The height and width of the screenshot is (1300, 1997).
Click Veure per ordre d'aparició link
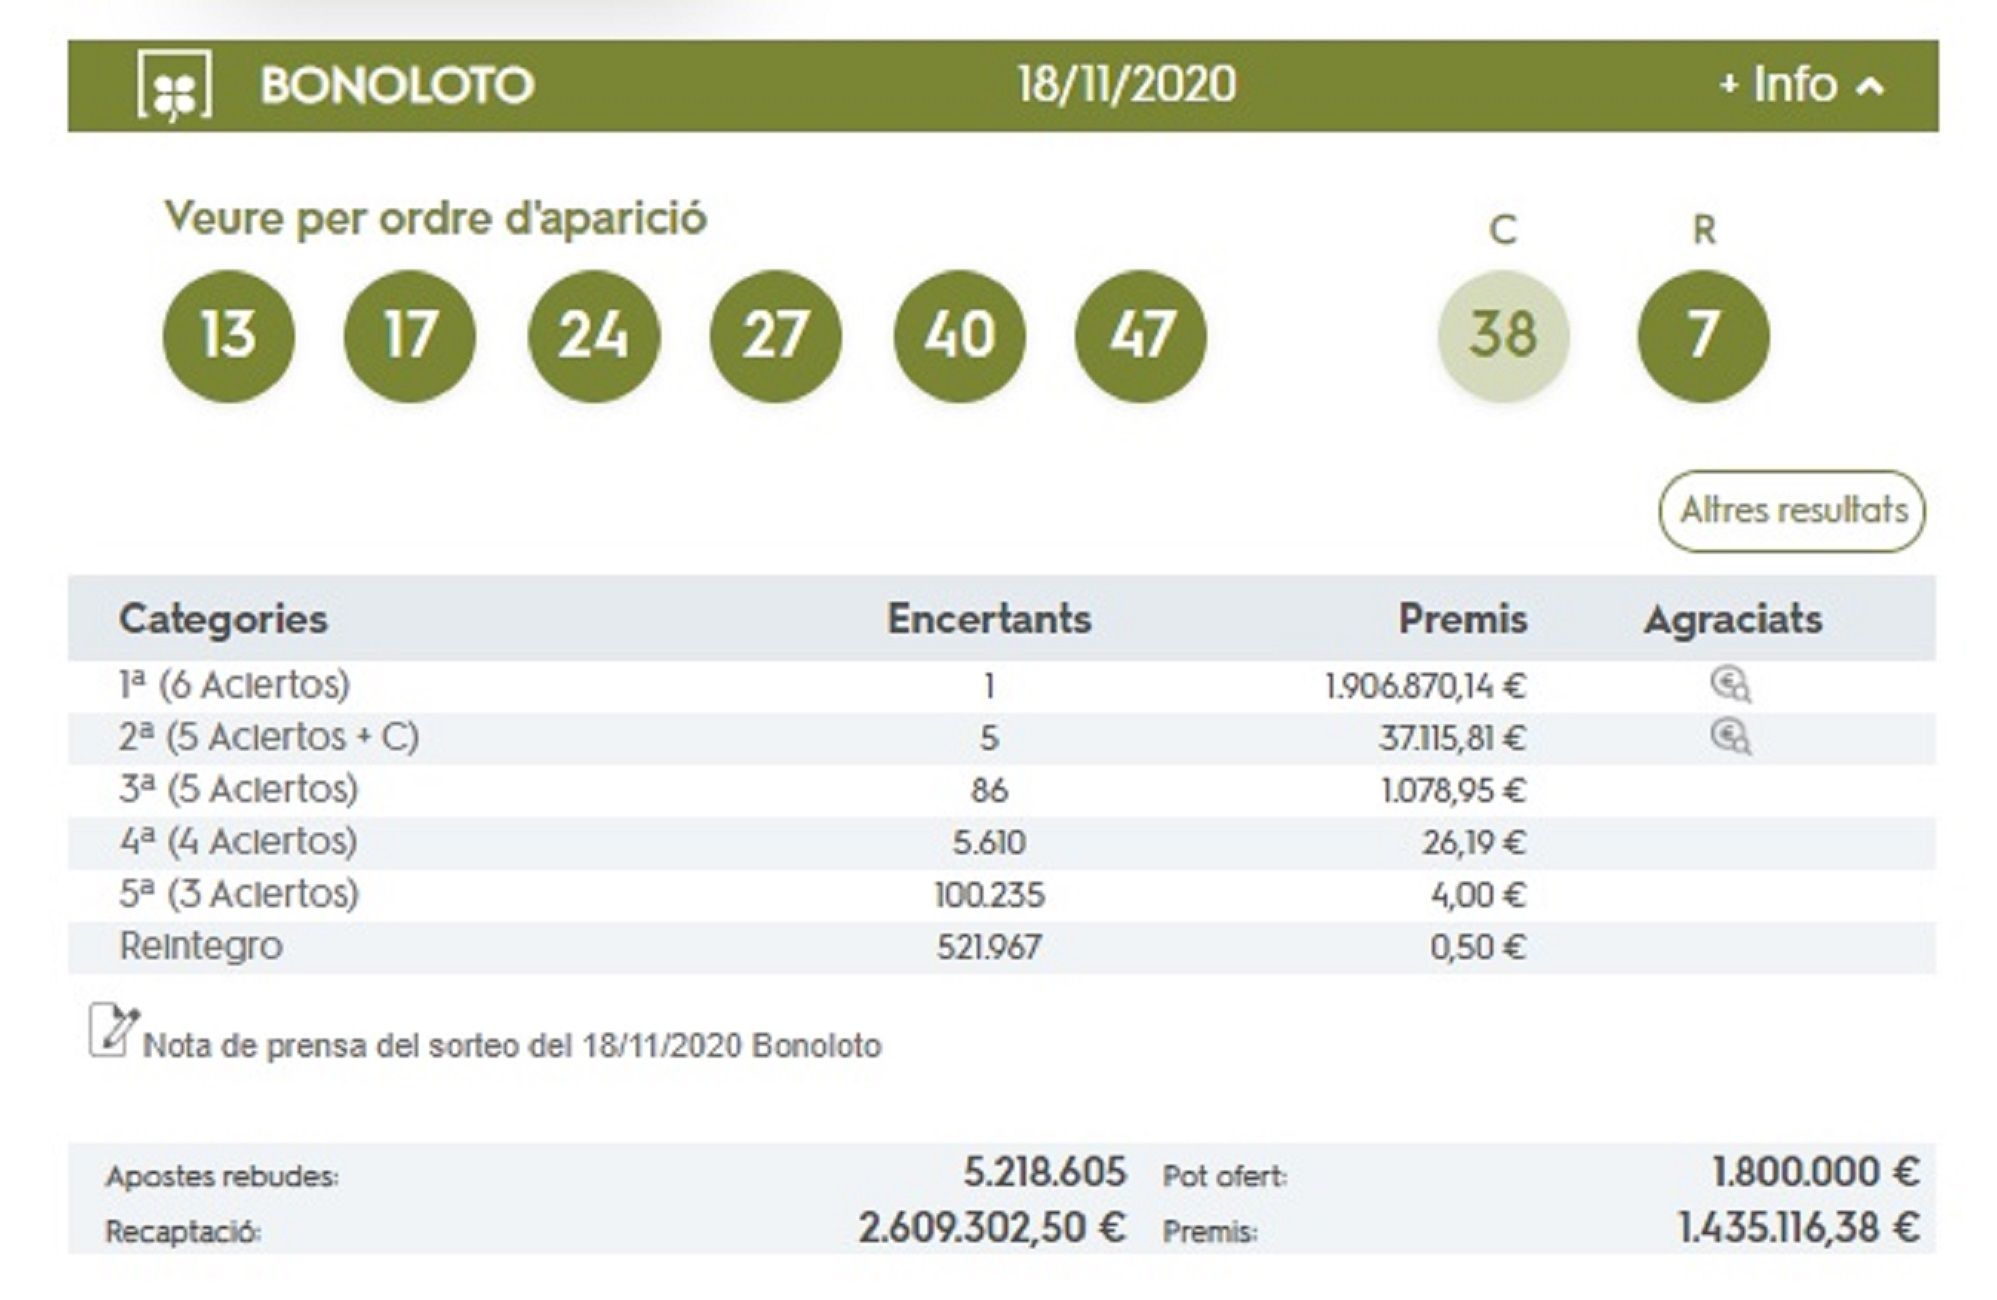(435, 218)
